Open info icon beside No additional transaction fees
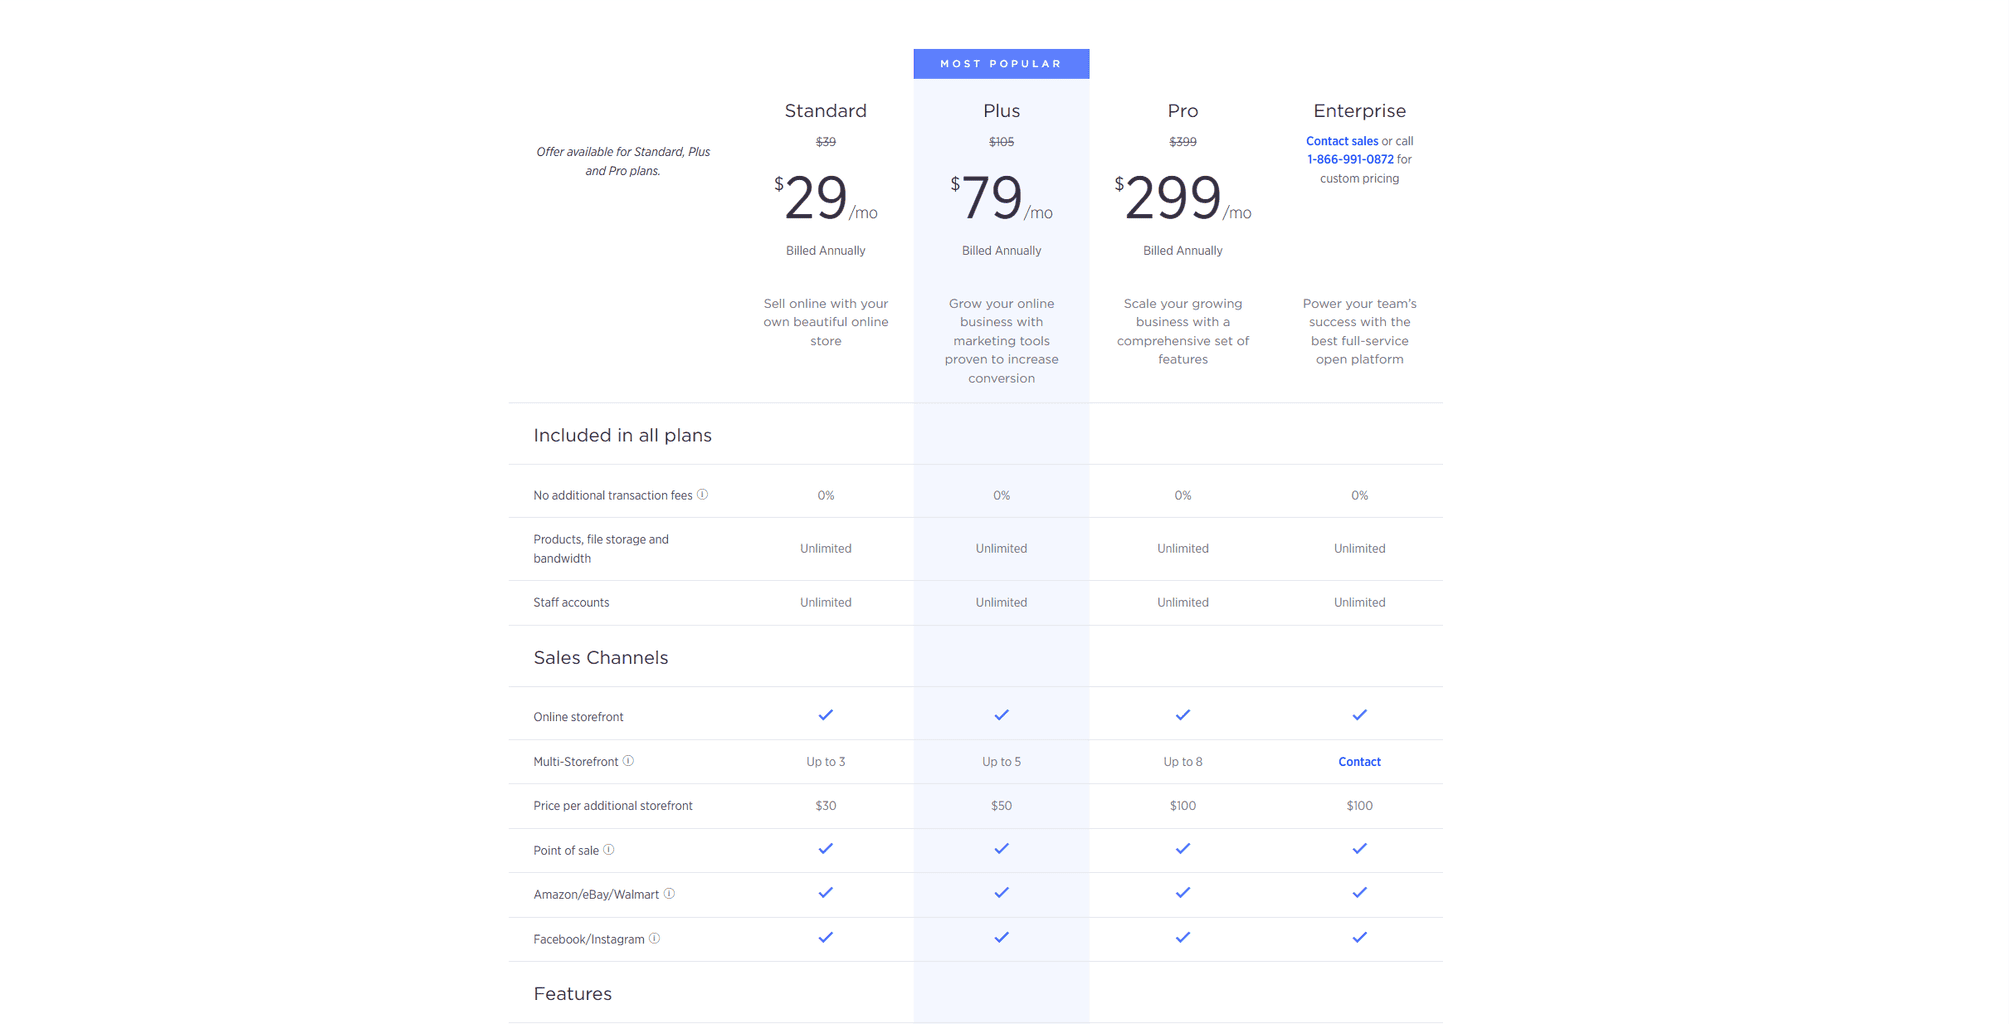Image resolution: width=2009 pixels, height=1024 pixels. pos(703,494)
